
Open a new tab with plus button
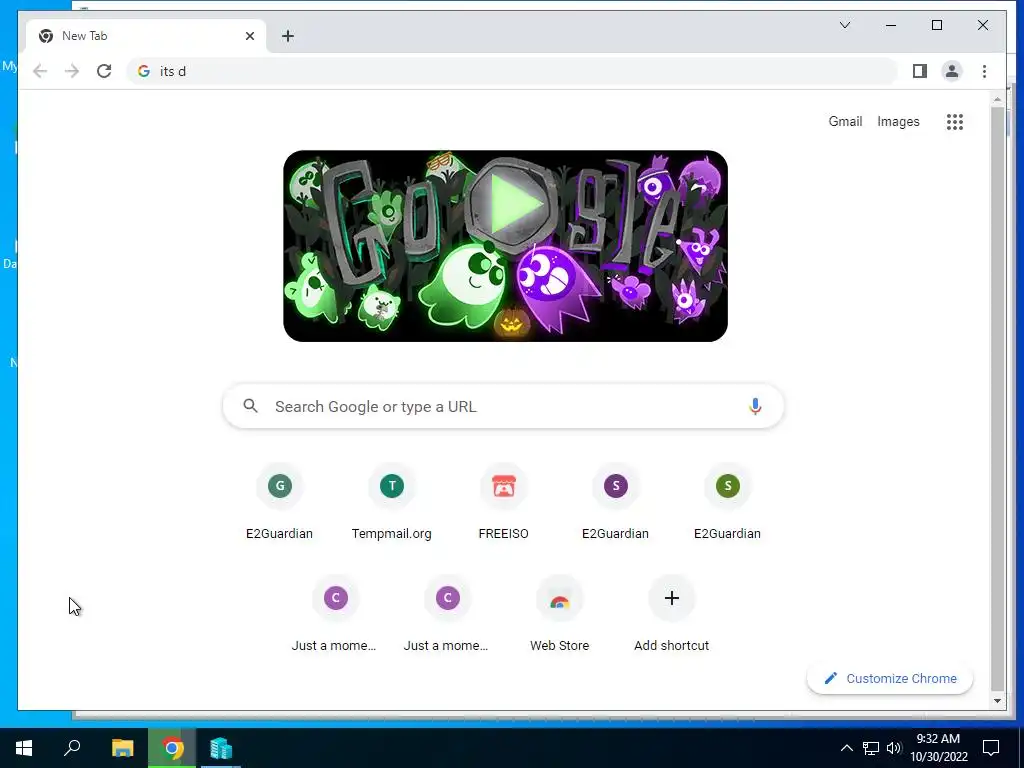(x=288, y=36)
